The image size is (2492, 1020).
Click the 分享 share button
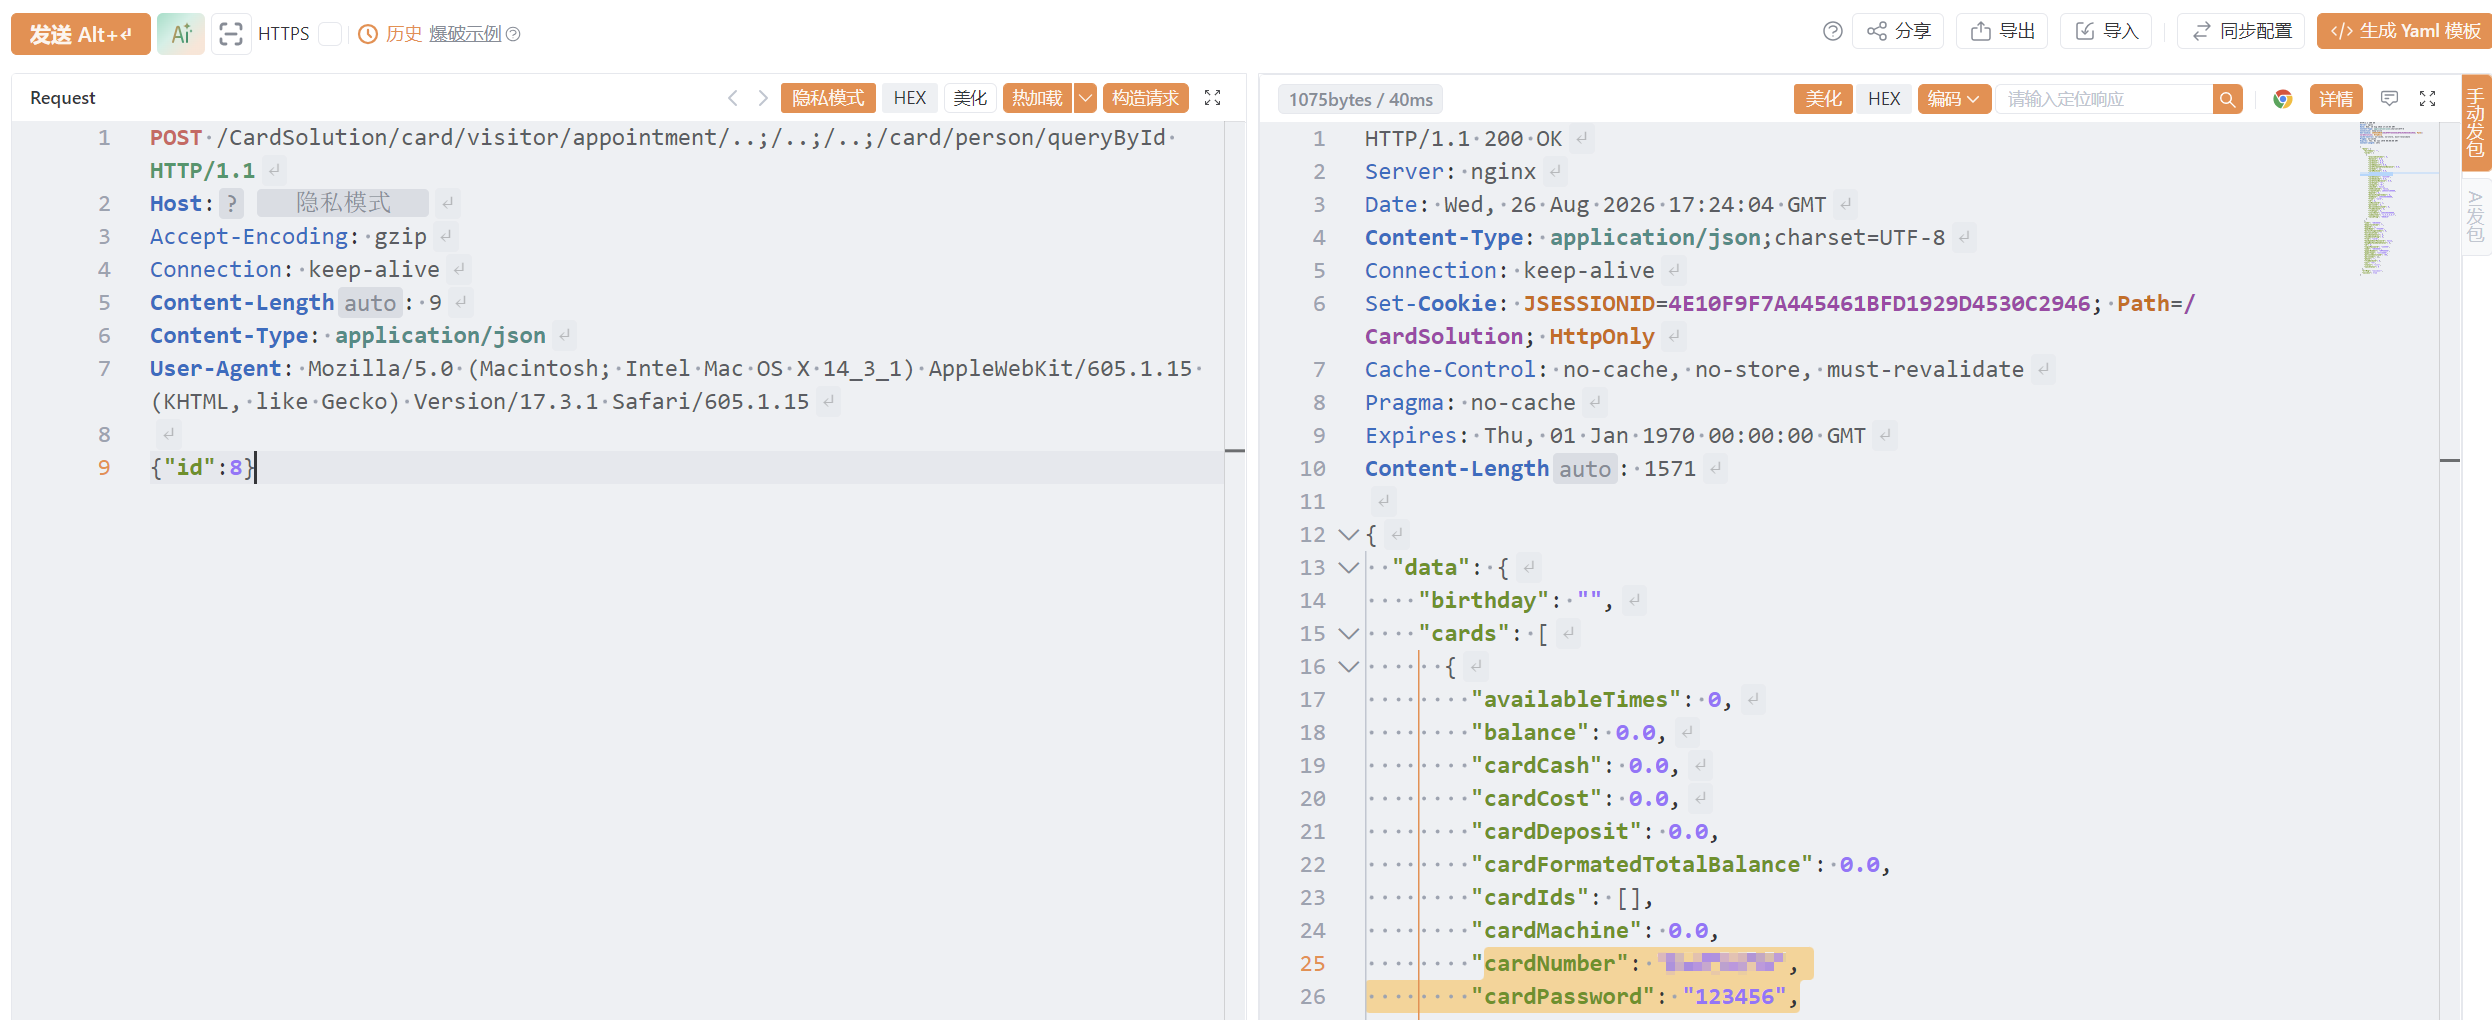tap(1898, 31)
